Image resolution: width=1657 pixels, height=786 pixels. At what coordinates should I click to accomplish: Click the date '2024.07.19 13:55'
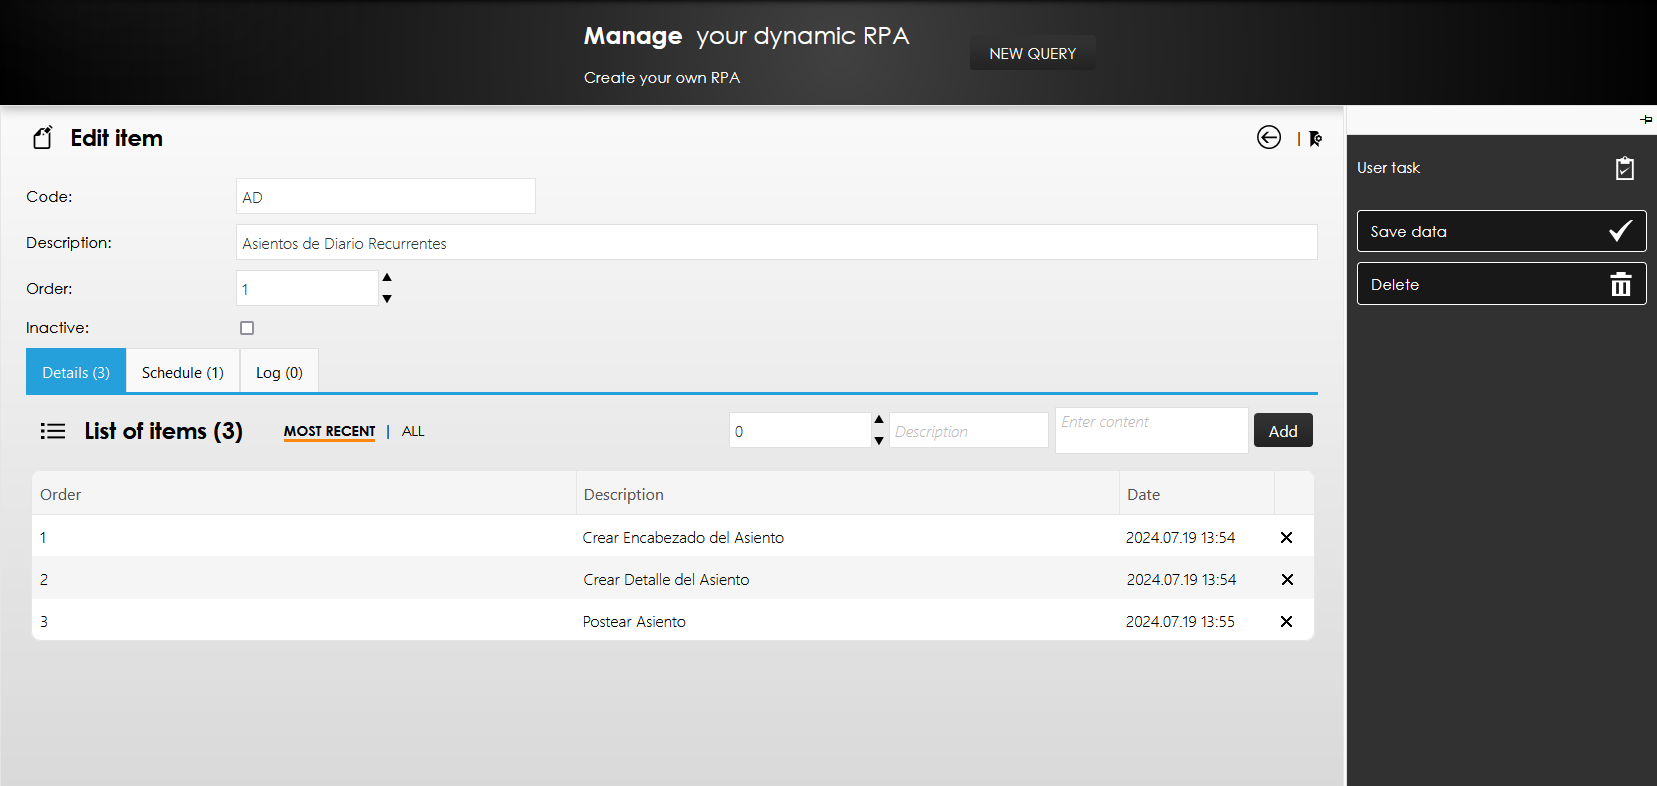(x=1180, y=622)
